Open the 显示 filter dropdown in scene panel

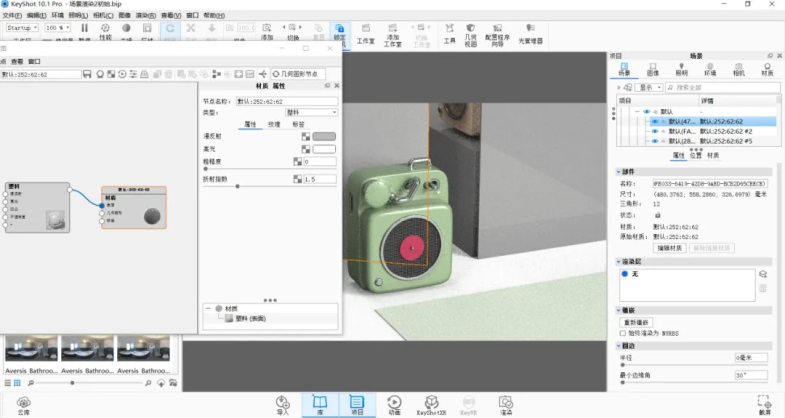click(648, 87)
